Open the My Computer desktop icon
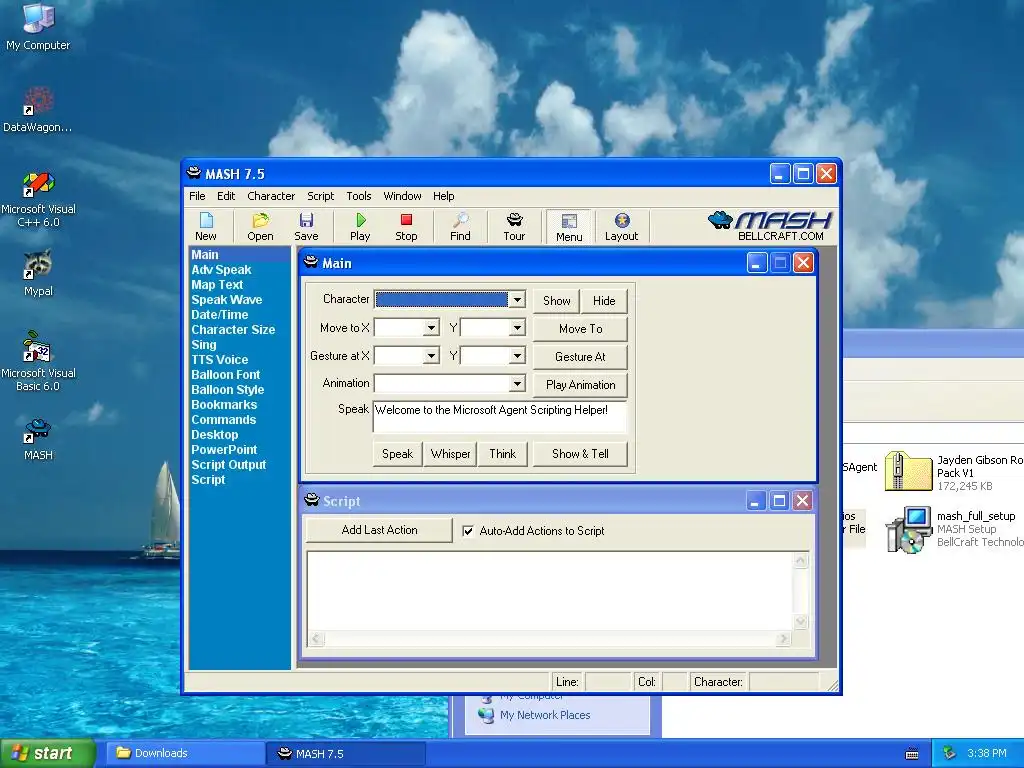The image size is (1024, 768). click(x=38, y=26)
